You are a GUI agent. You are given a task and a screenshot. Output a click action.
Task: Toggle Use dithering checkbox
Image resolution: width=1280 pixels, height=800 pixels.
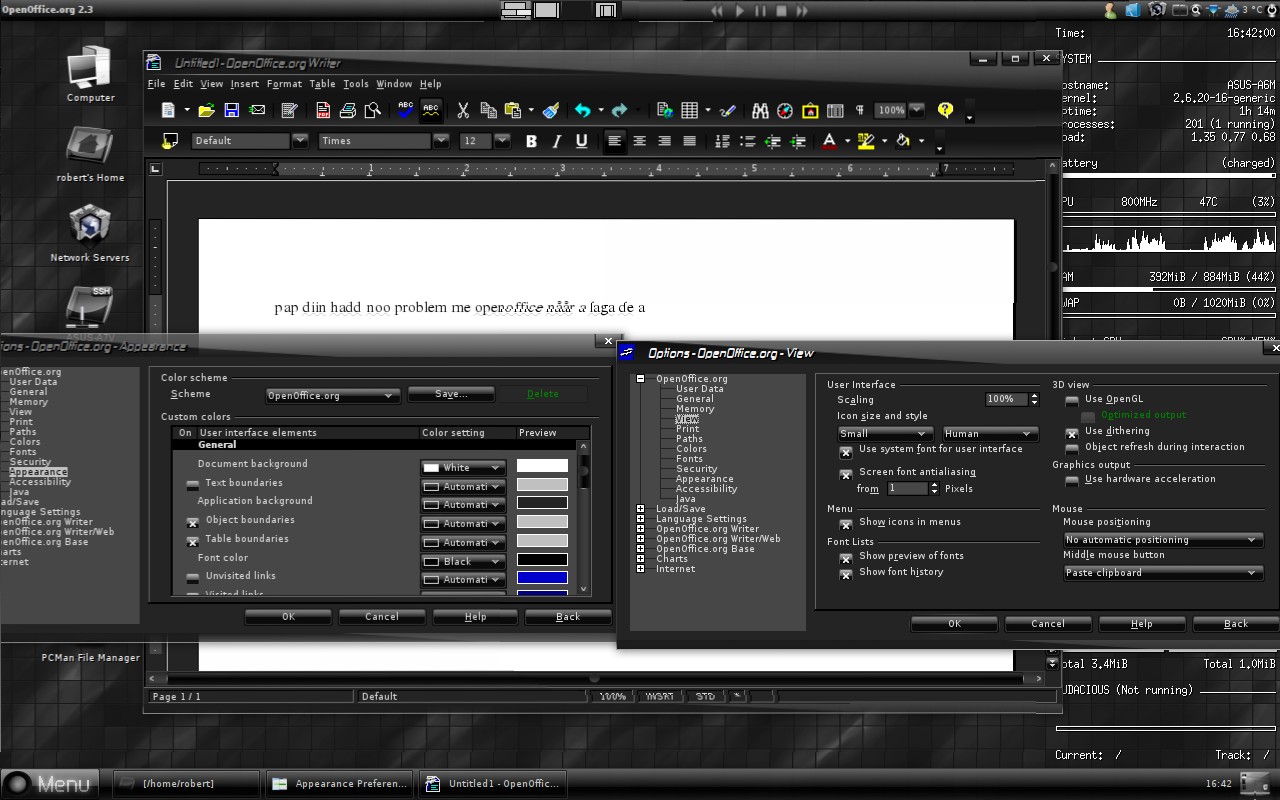click(1072, 433)
